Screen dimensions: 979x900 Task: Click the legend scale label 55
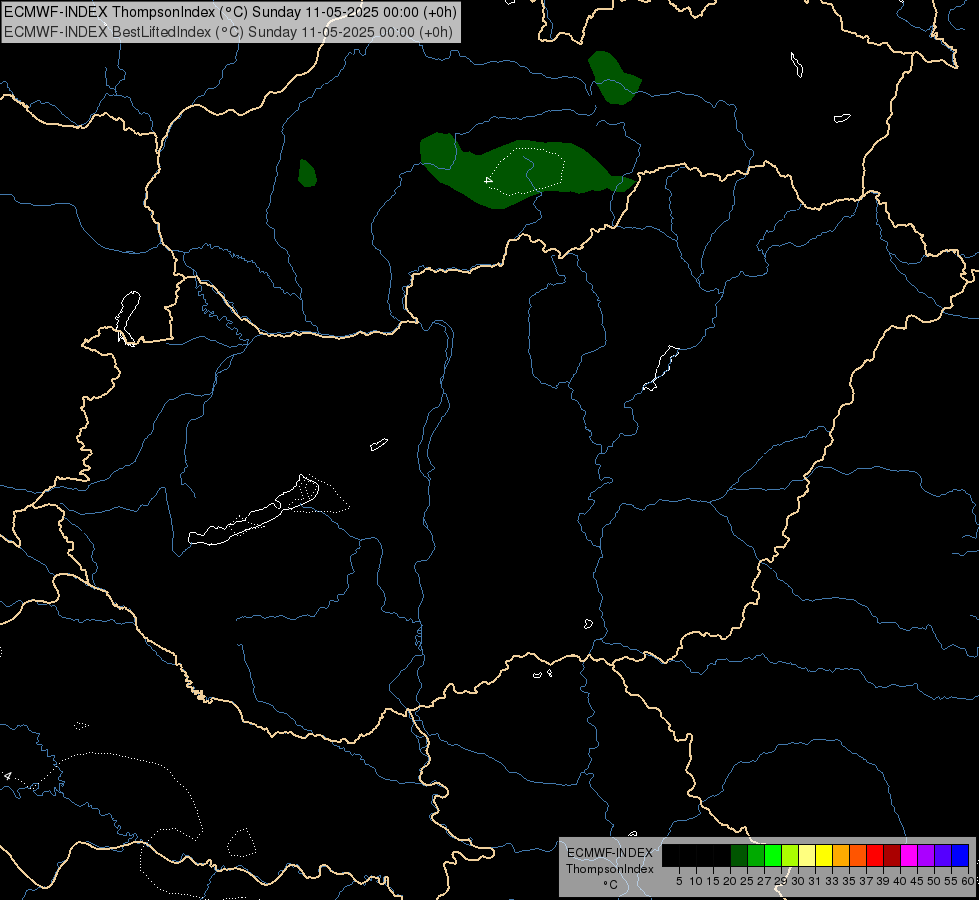[x=951, y=881]
